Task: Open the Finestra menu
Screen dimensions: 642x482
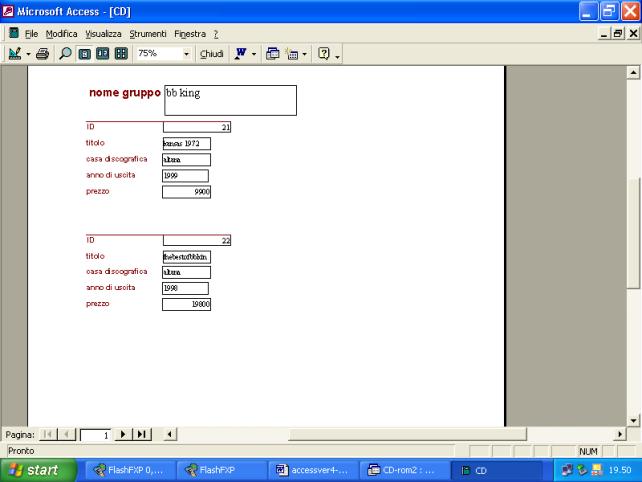Action: tap(190, 34)
